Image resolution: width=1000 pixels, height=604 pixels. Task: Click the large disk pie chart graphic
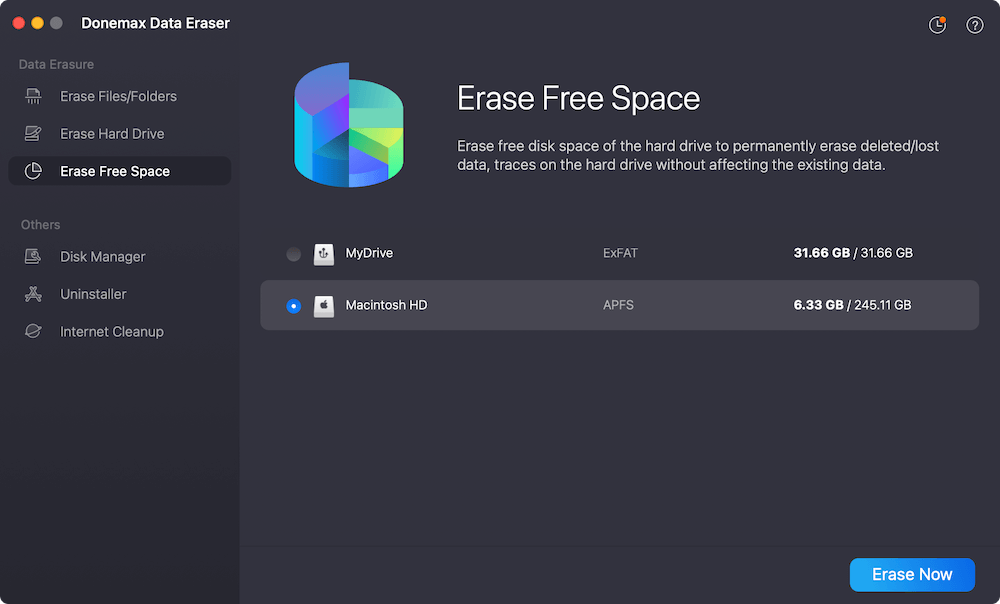click(348, 125)
